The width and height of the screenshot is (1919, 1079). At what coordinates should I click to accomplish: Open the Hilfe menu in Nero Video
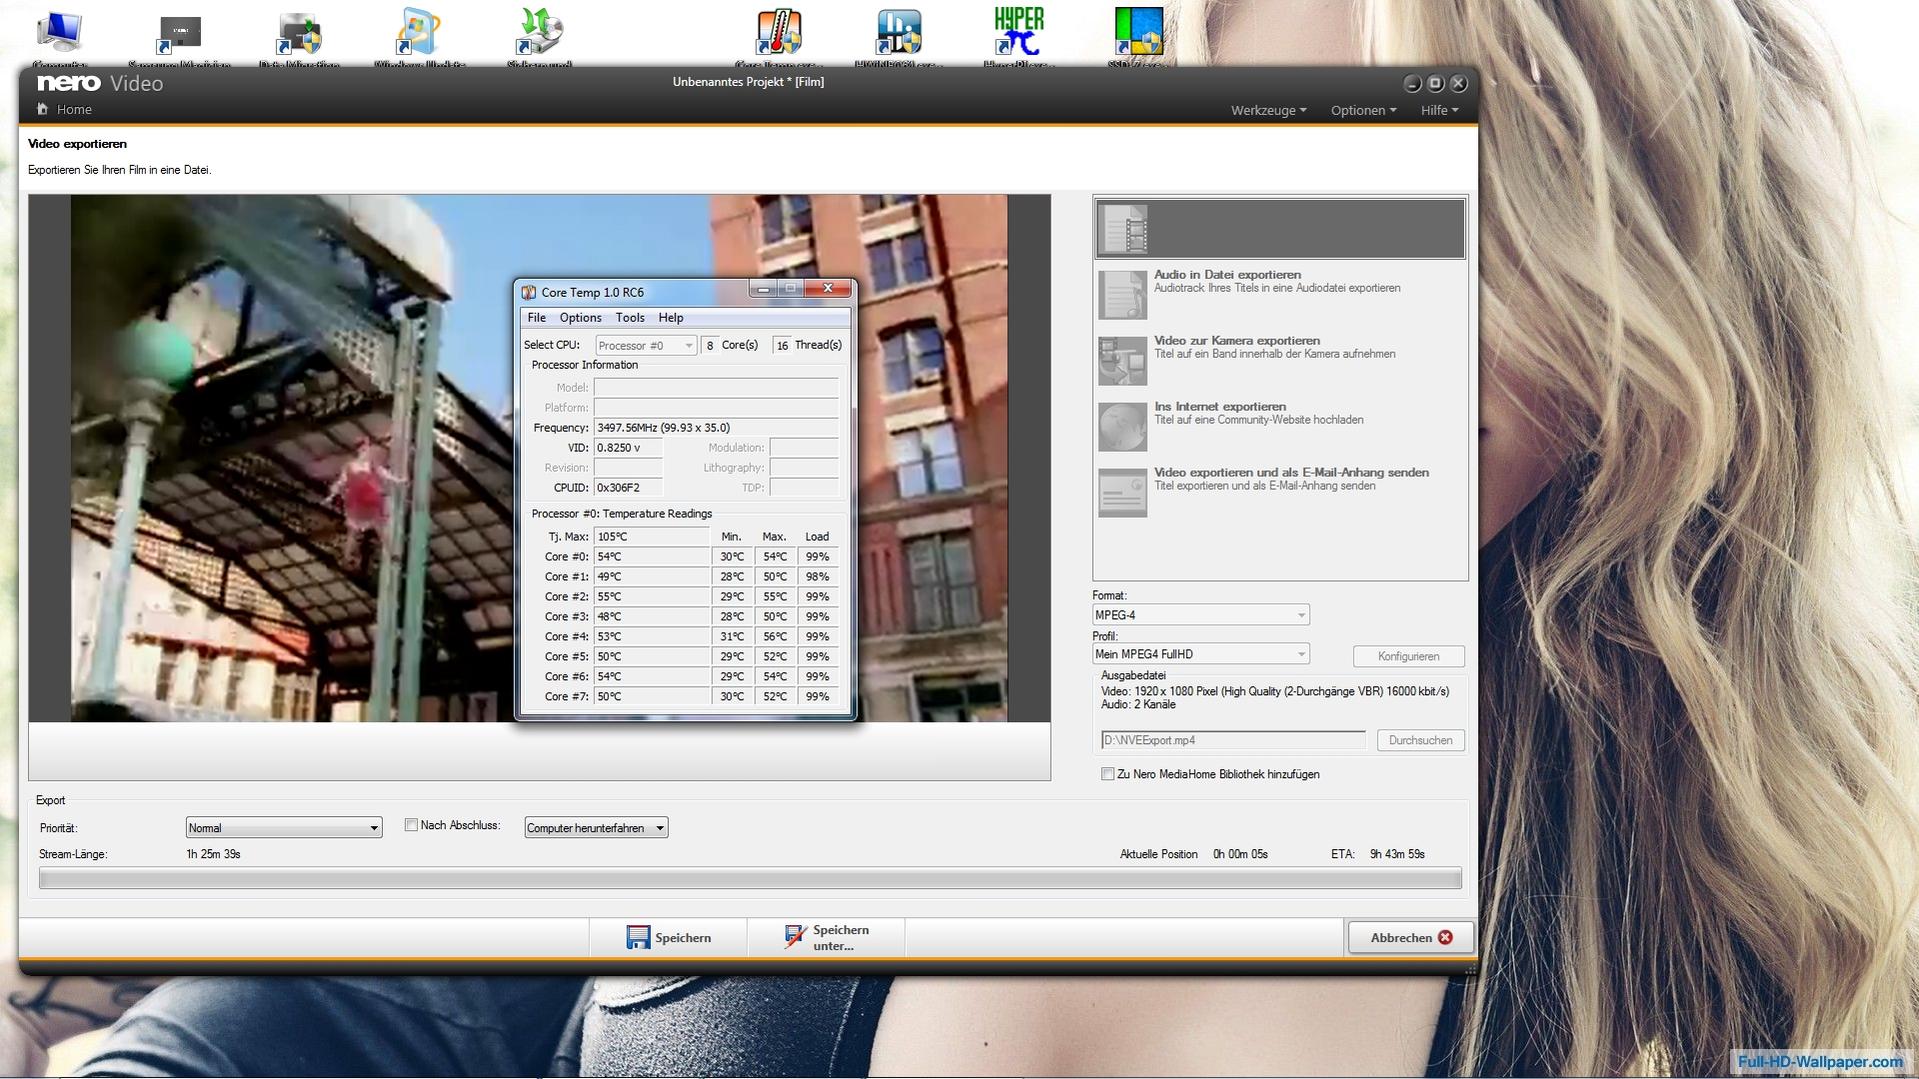pyautogui.click(x=1439, y=110)
